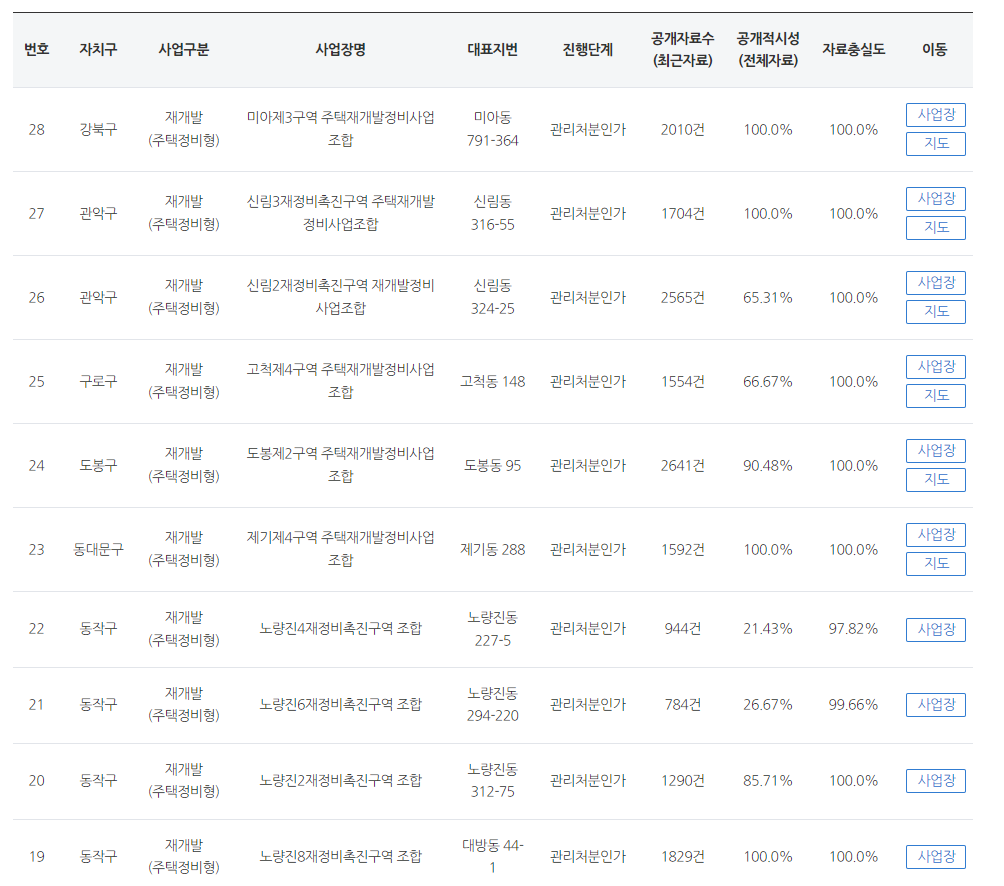Click the 1829건 document count
Screen dimensions: 1004x886
pyautogui.click(x=683, y=857)
